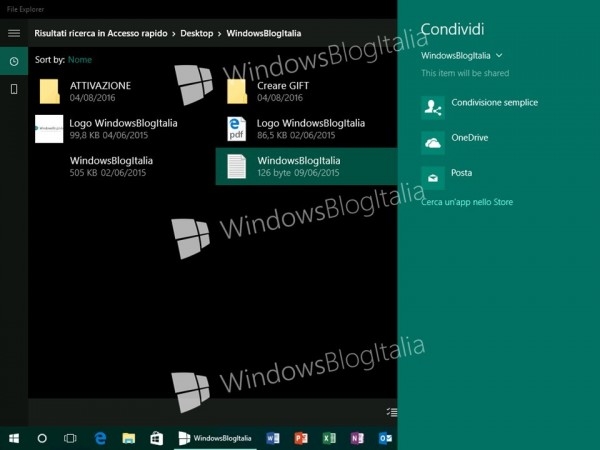Select the Creare GIFT folder name
Viewport: 600px width, 450px height.
(283, 86)
